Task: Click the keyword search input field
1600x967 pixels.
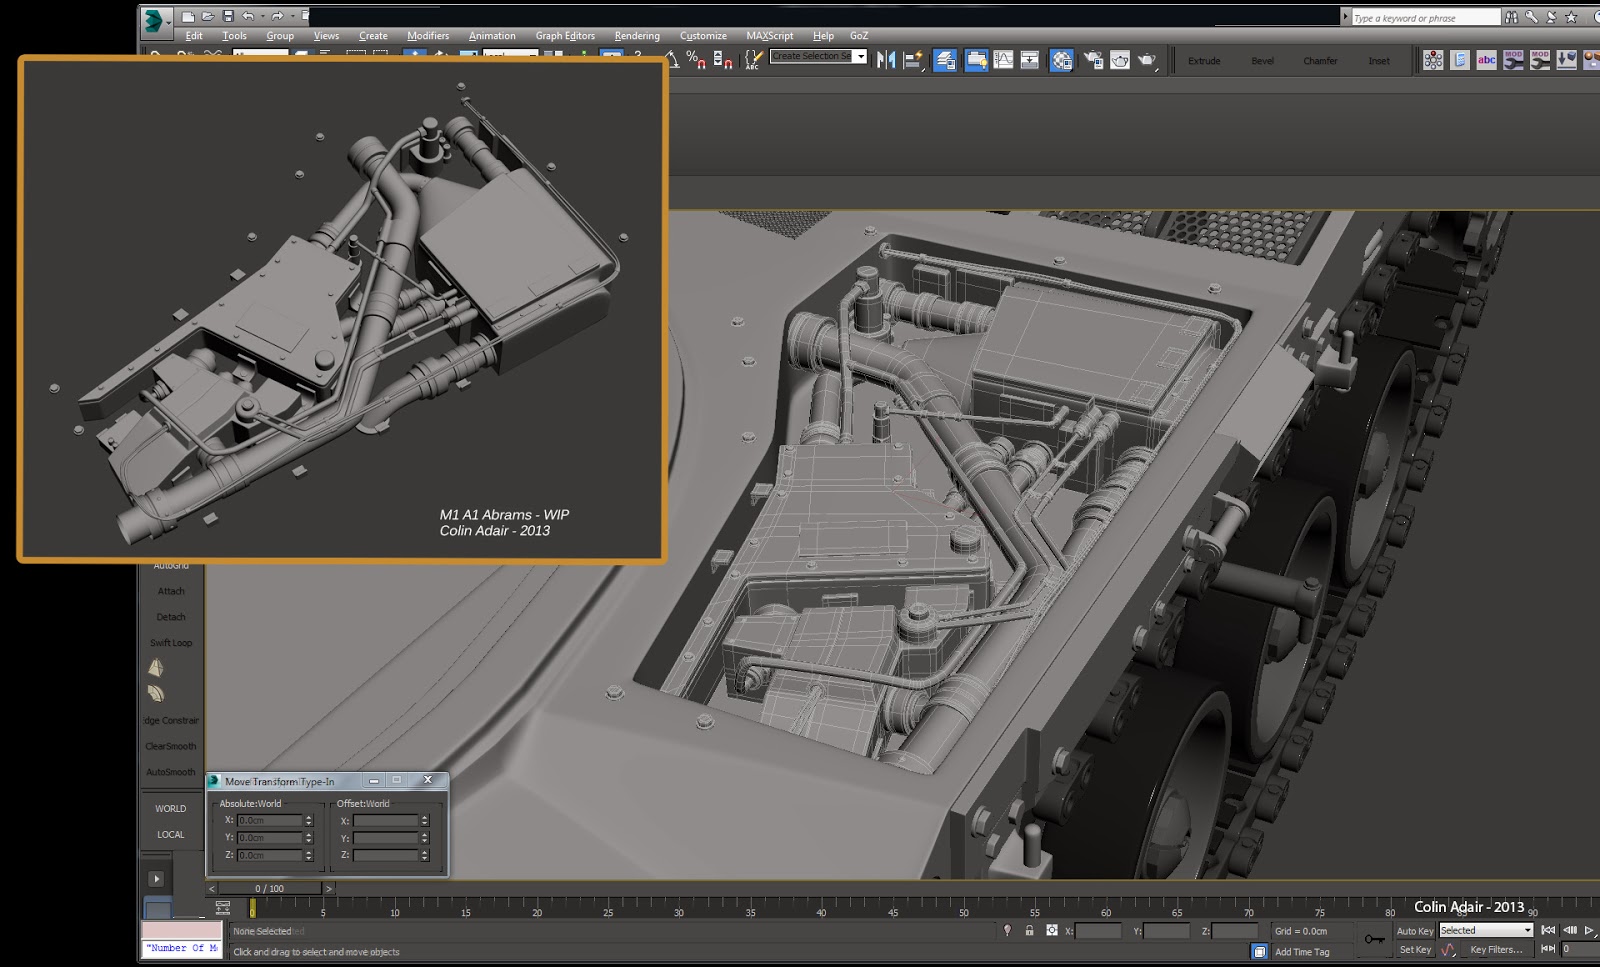Action: pos(1426,18)
